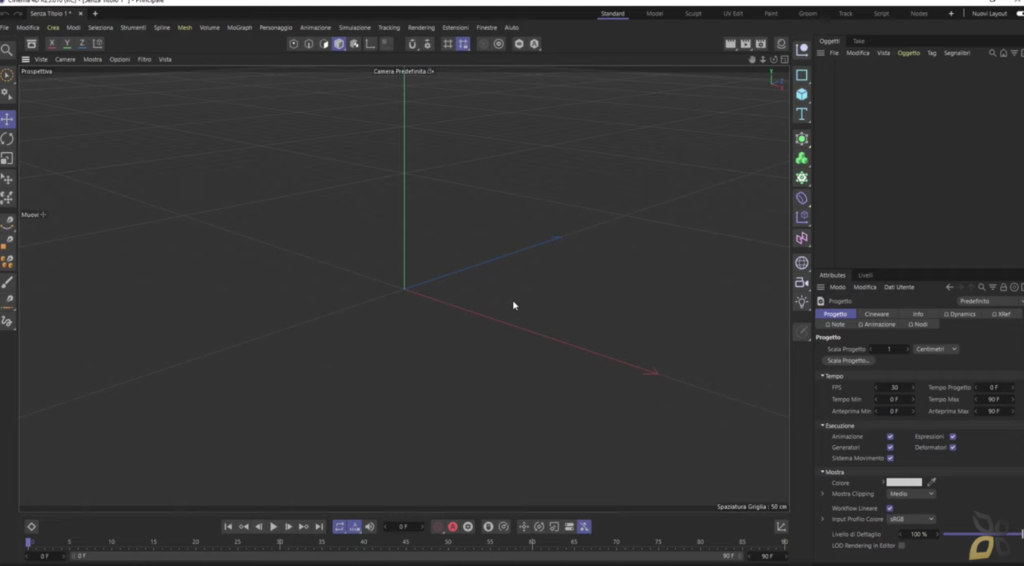Uncheck the Sistema Movimento checkbox
The height and width of the screenshot is (566, 1024).
coord(890,458)
